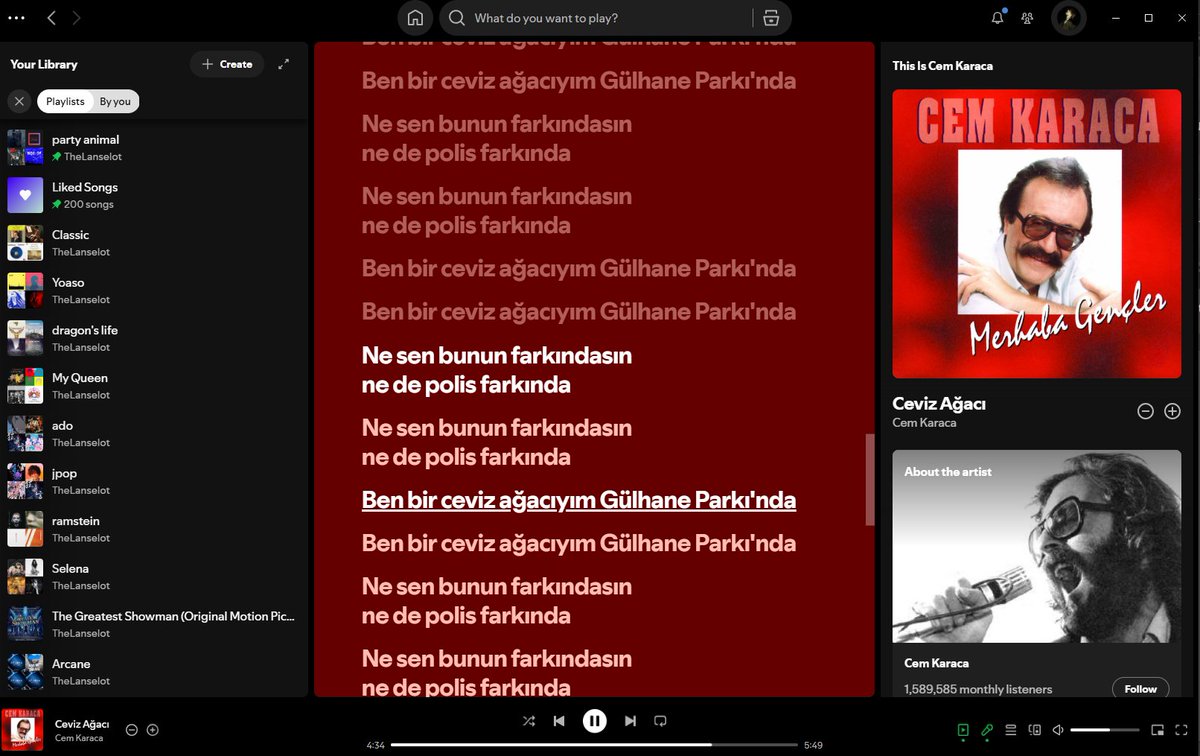The width and height of the screenshot is (1200, 756).
Task: Open the Classic playlist
Action: pyautogui.click(x=154, y=243)
